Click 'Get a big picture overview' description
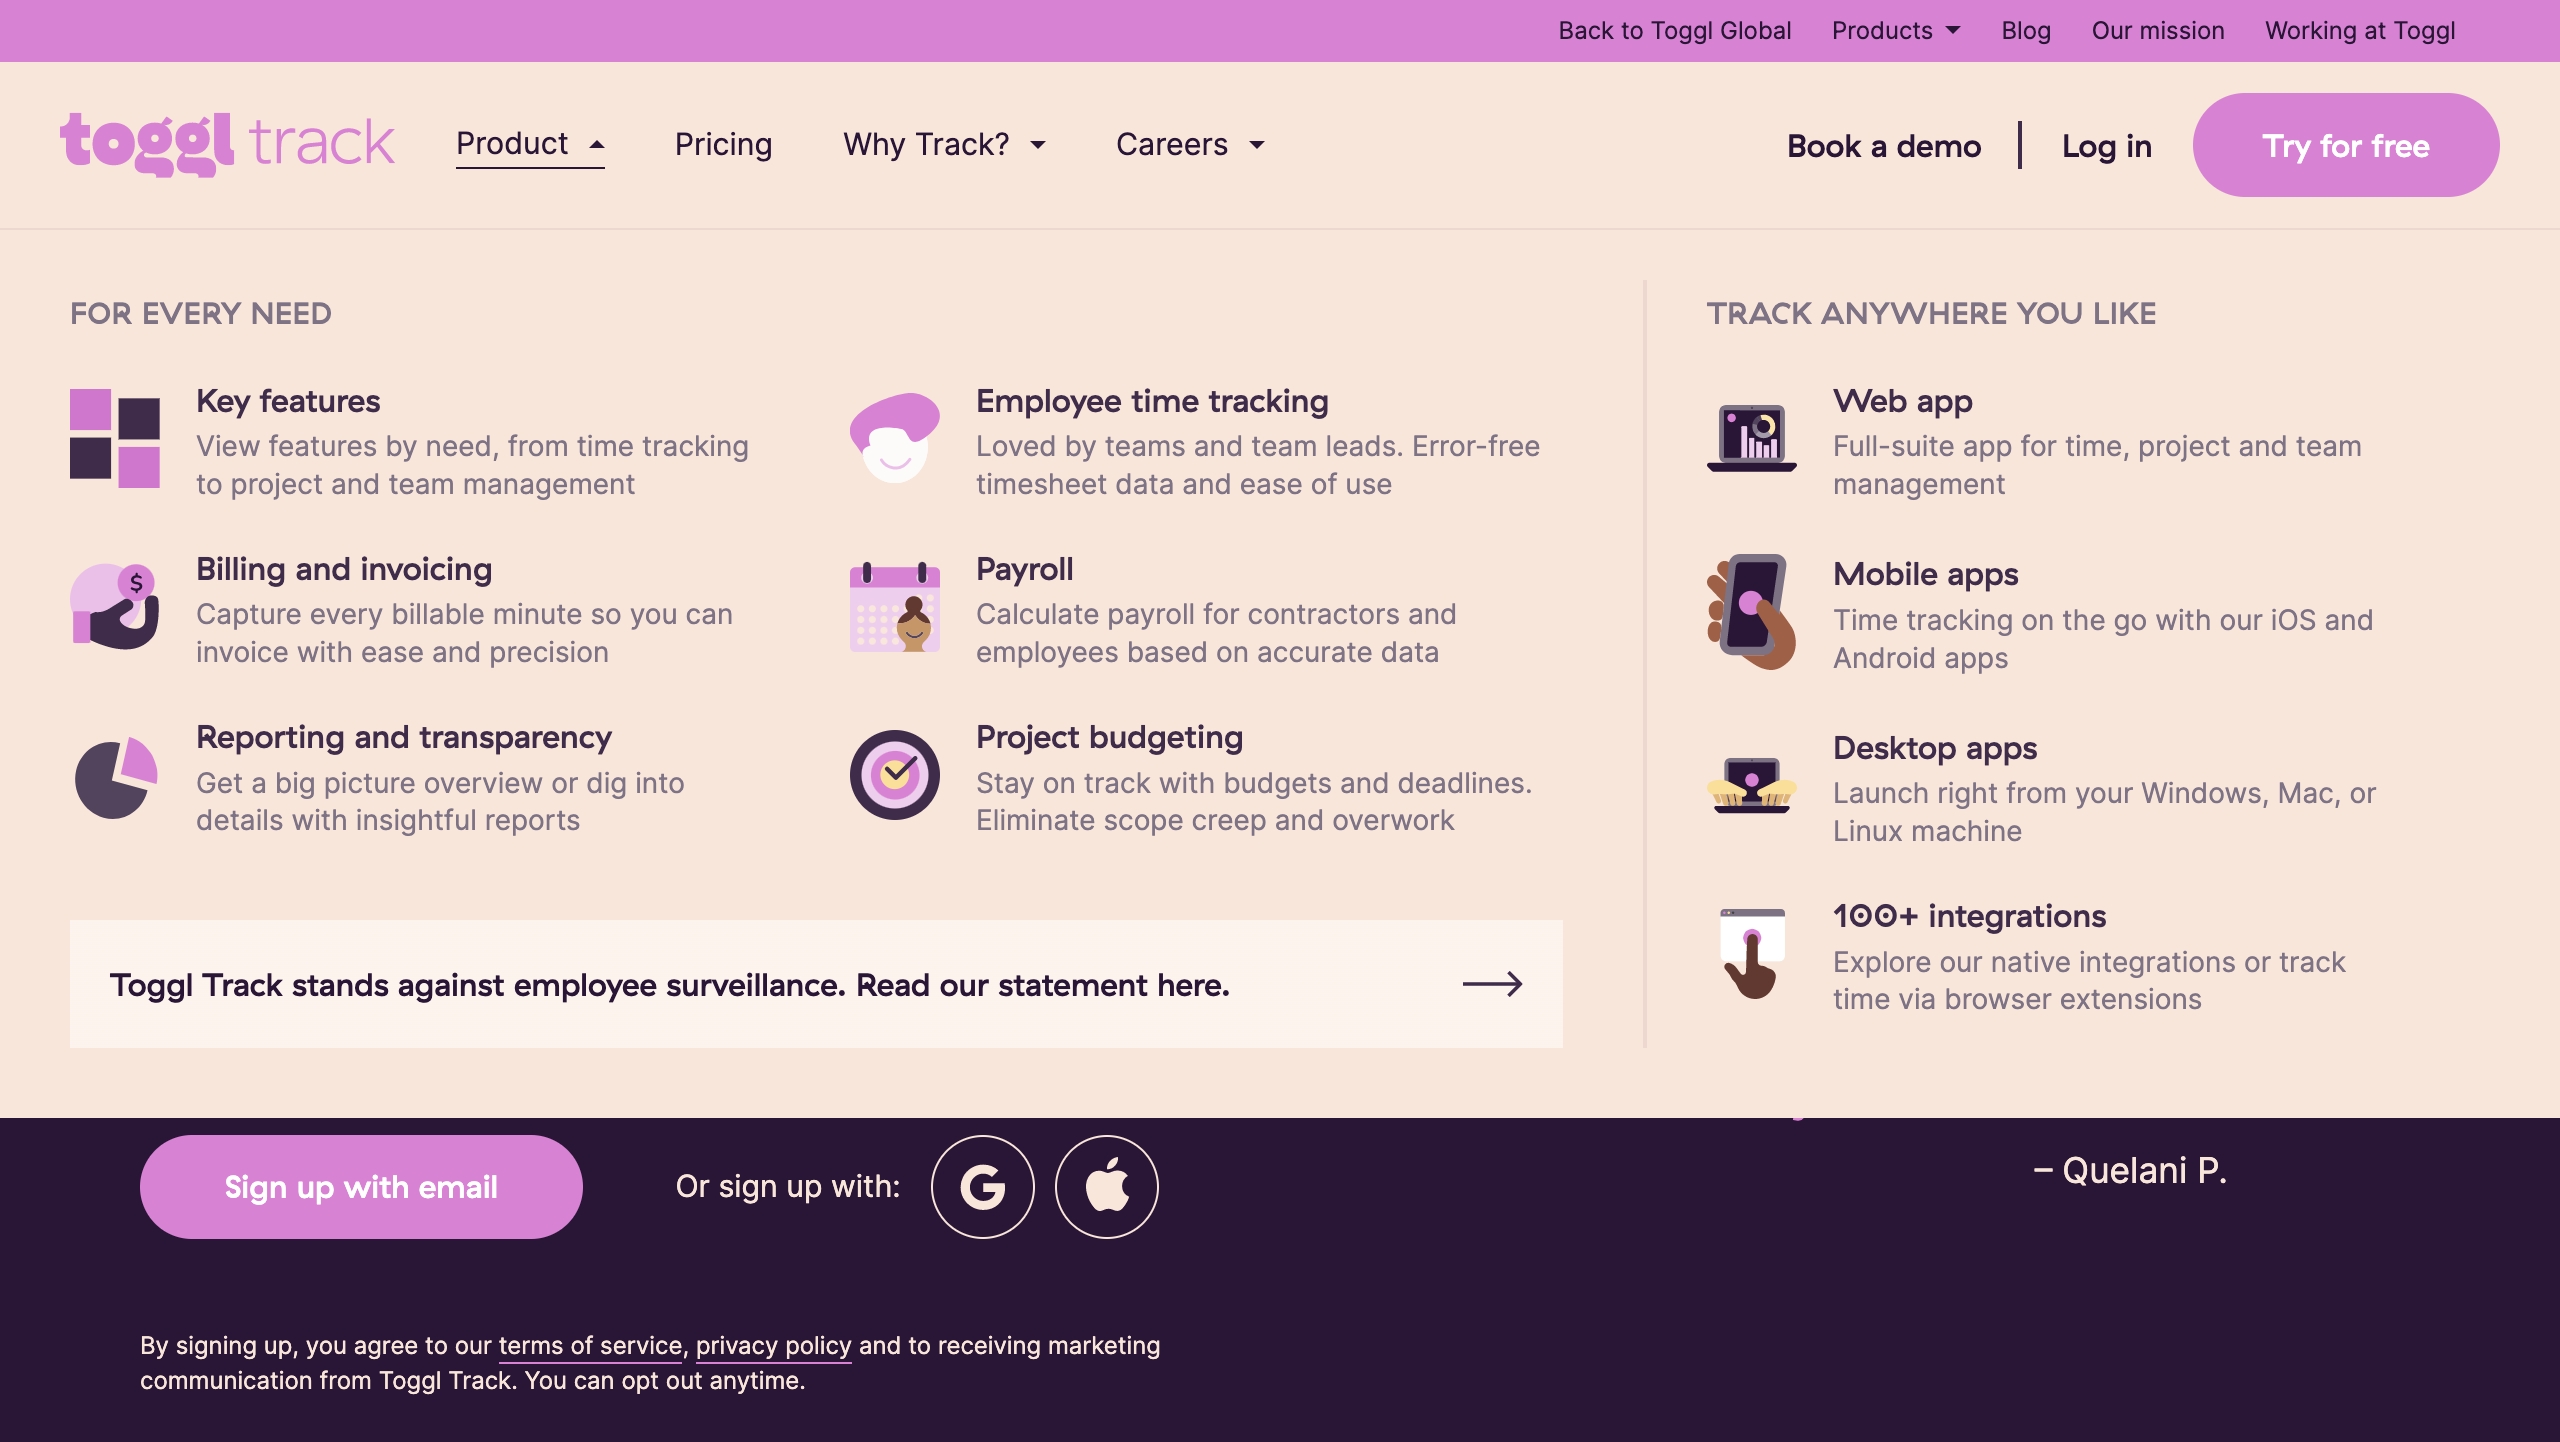2560x1442 pixels. (440, 801)
